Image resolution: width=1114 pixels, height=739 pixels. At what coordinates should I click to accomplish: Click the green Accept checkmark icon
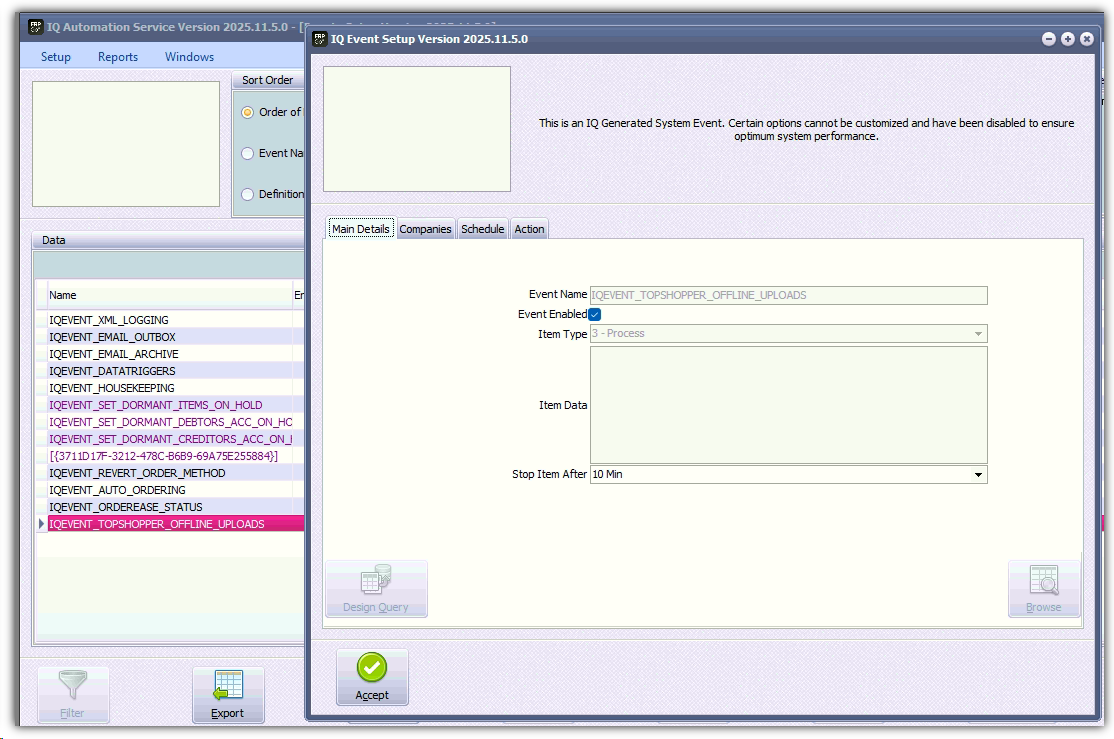point(371,669)
